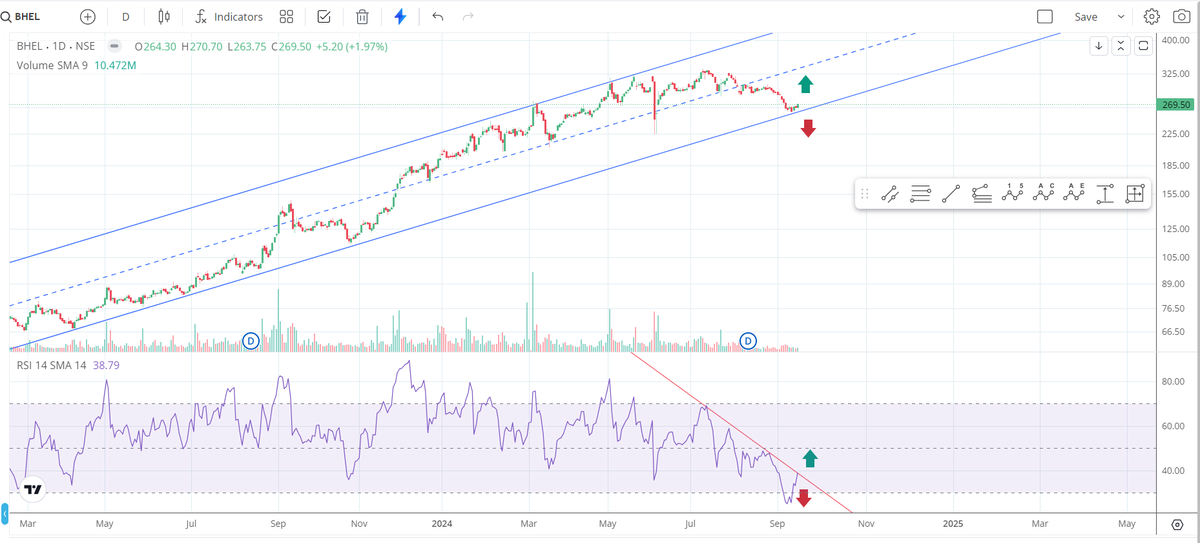The width and height of the screenshot is (1200, 543).
Task: Click the Save button
Action: coord(1086,16)
